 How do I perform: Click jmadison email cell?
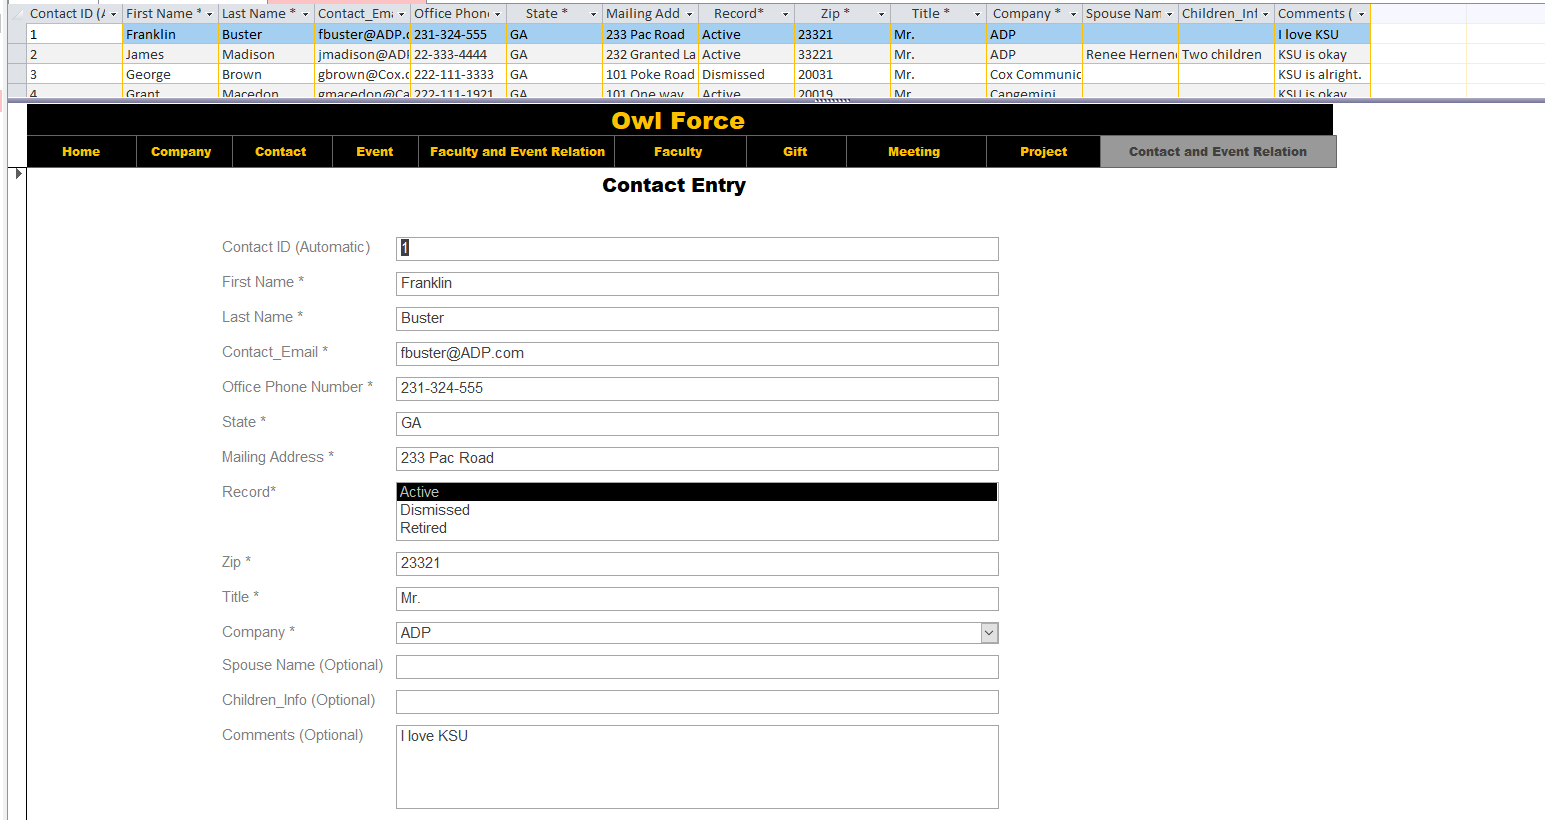(362, 54)
